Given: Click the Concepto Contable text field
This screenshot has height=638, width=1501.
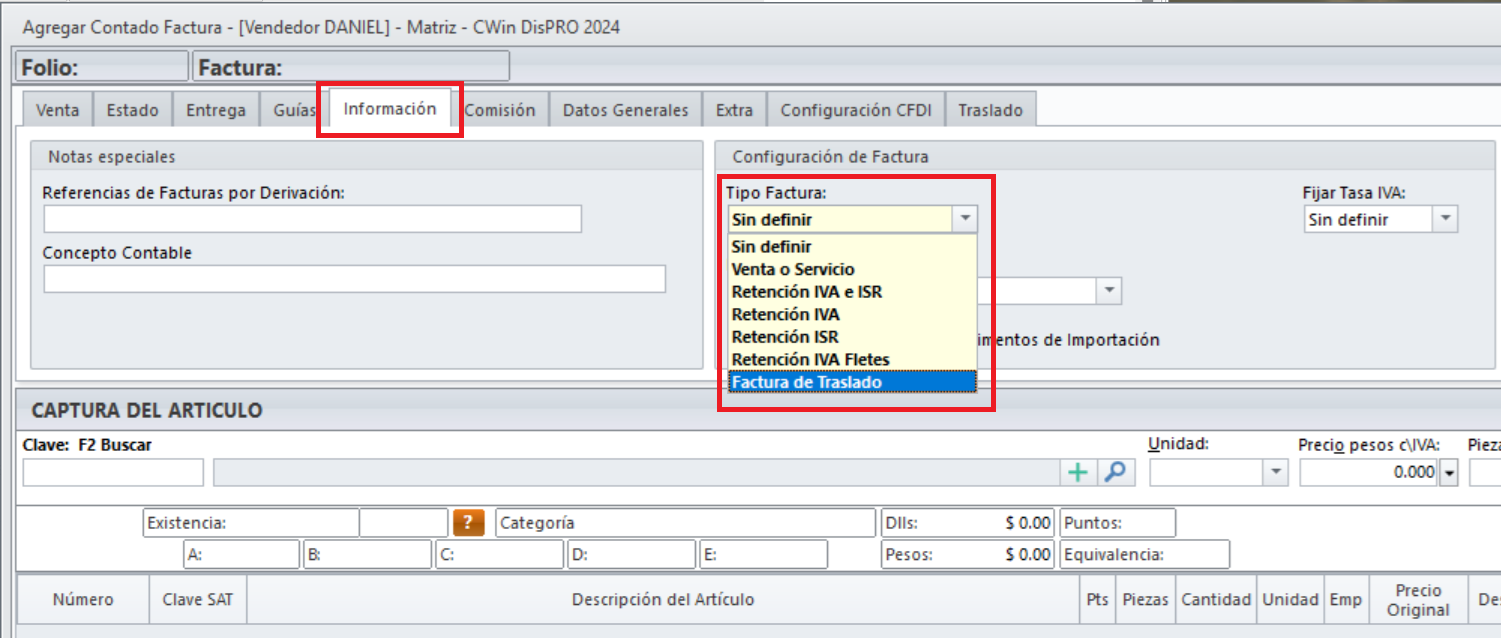Looking at the screenshot, I should click(354, 279).
